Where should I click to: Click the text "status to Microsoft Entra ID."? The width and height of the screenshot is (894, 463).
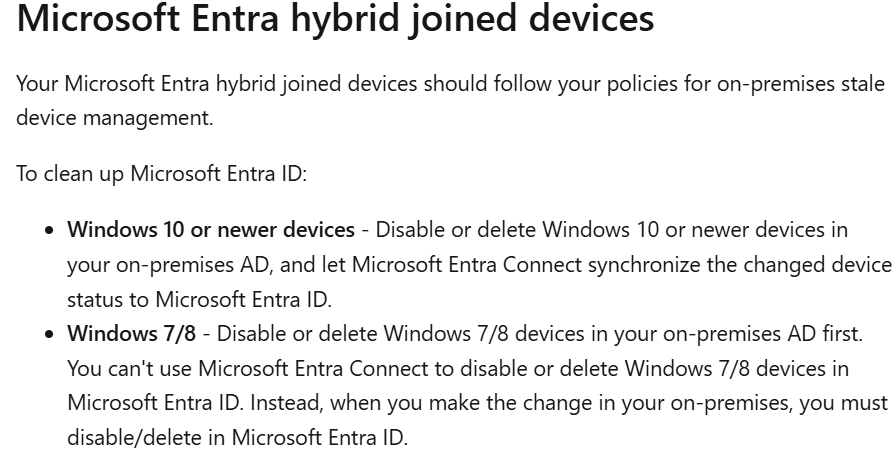tap(200, 299)
